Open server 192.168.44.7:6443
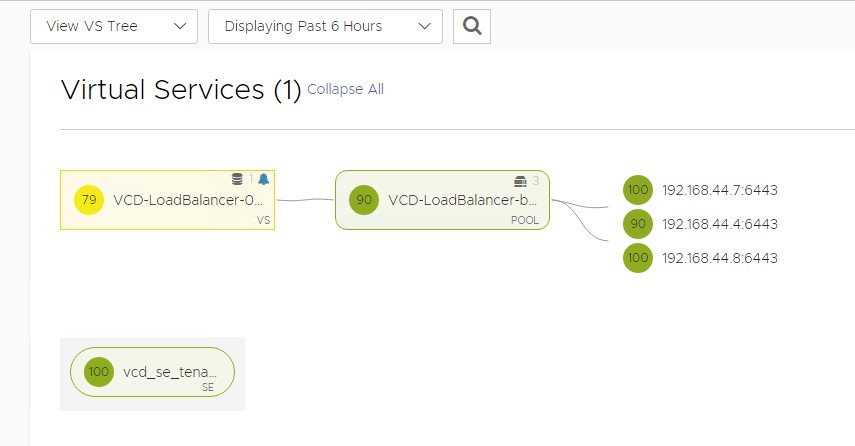The width and height of the screenshot is (855, 446). 720,190
